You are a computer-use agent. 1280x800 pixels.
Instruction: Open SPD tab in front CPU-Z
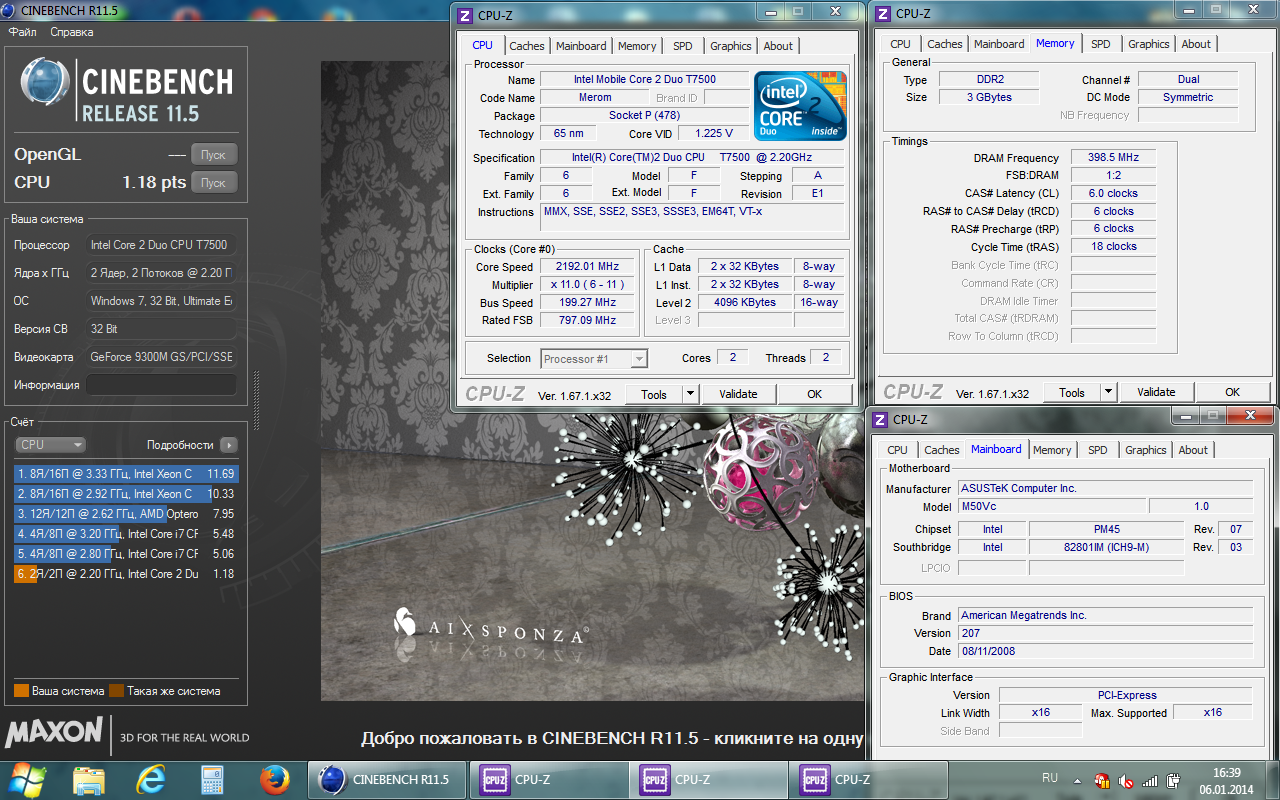click(x=682, y=46)
